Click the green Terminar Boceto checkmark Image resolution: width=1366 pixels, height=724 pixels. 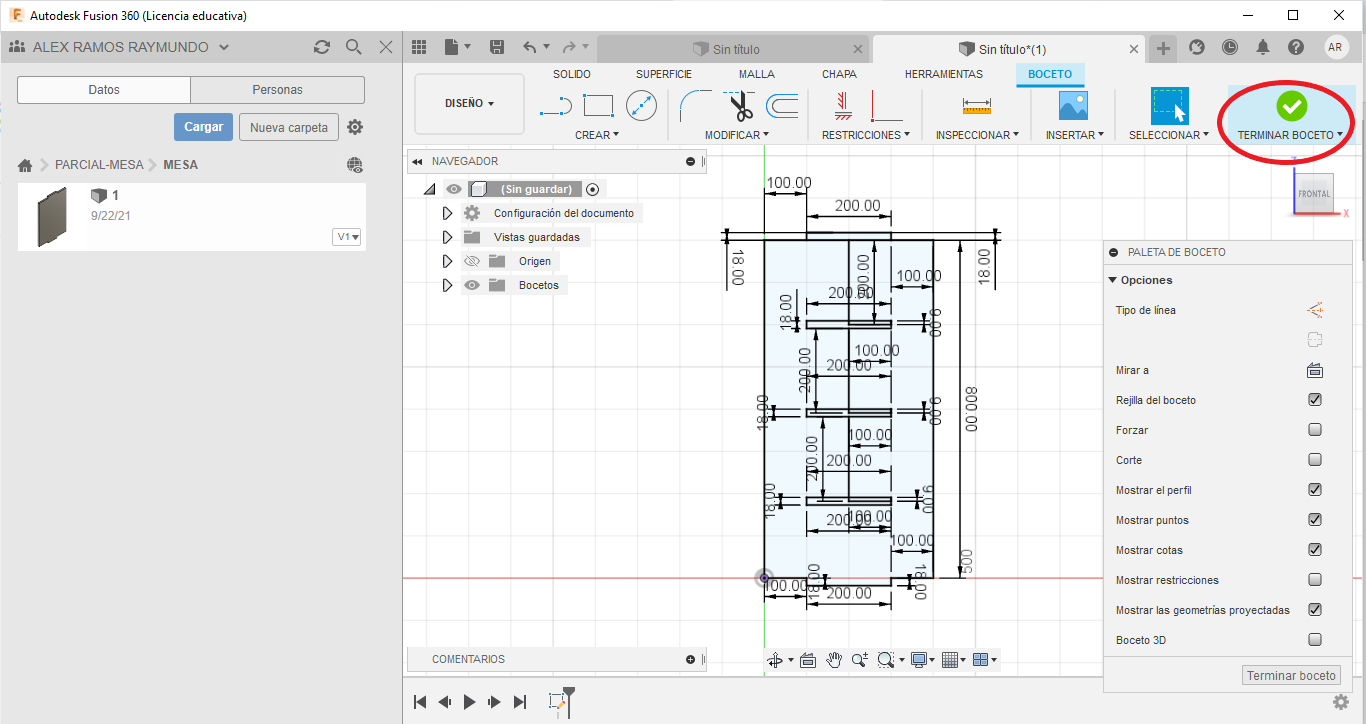(1291, 106)
